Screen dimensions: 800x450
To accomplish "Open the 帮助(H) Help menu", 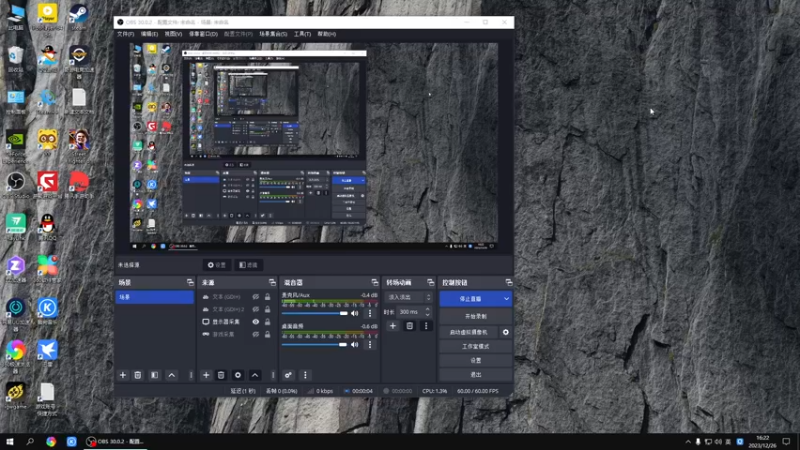I will (327, 34).
